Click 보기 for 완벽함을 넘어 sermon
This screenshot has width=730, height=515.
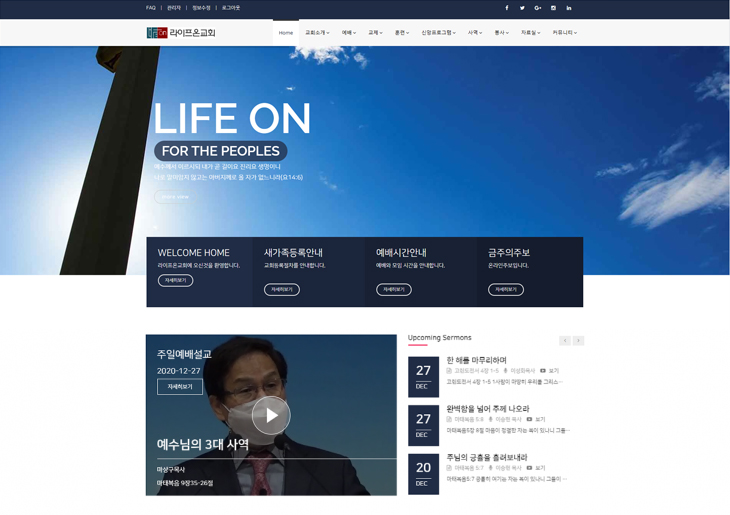[x=540, y=419]
